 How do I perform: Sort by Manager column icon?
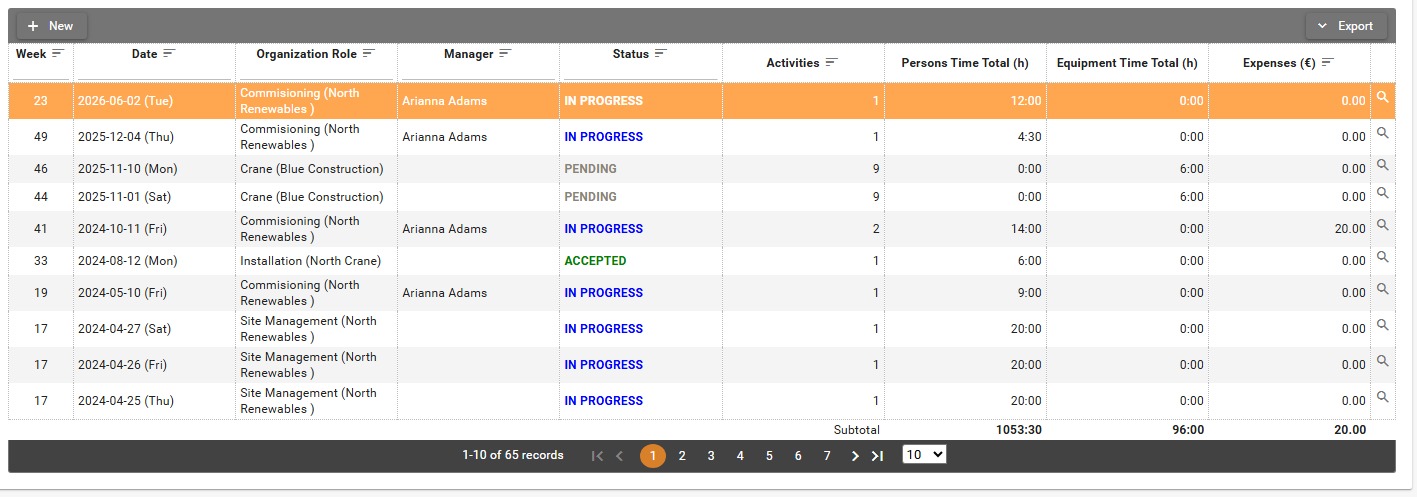[x=505, y=54]
